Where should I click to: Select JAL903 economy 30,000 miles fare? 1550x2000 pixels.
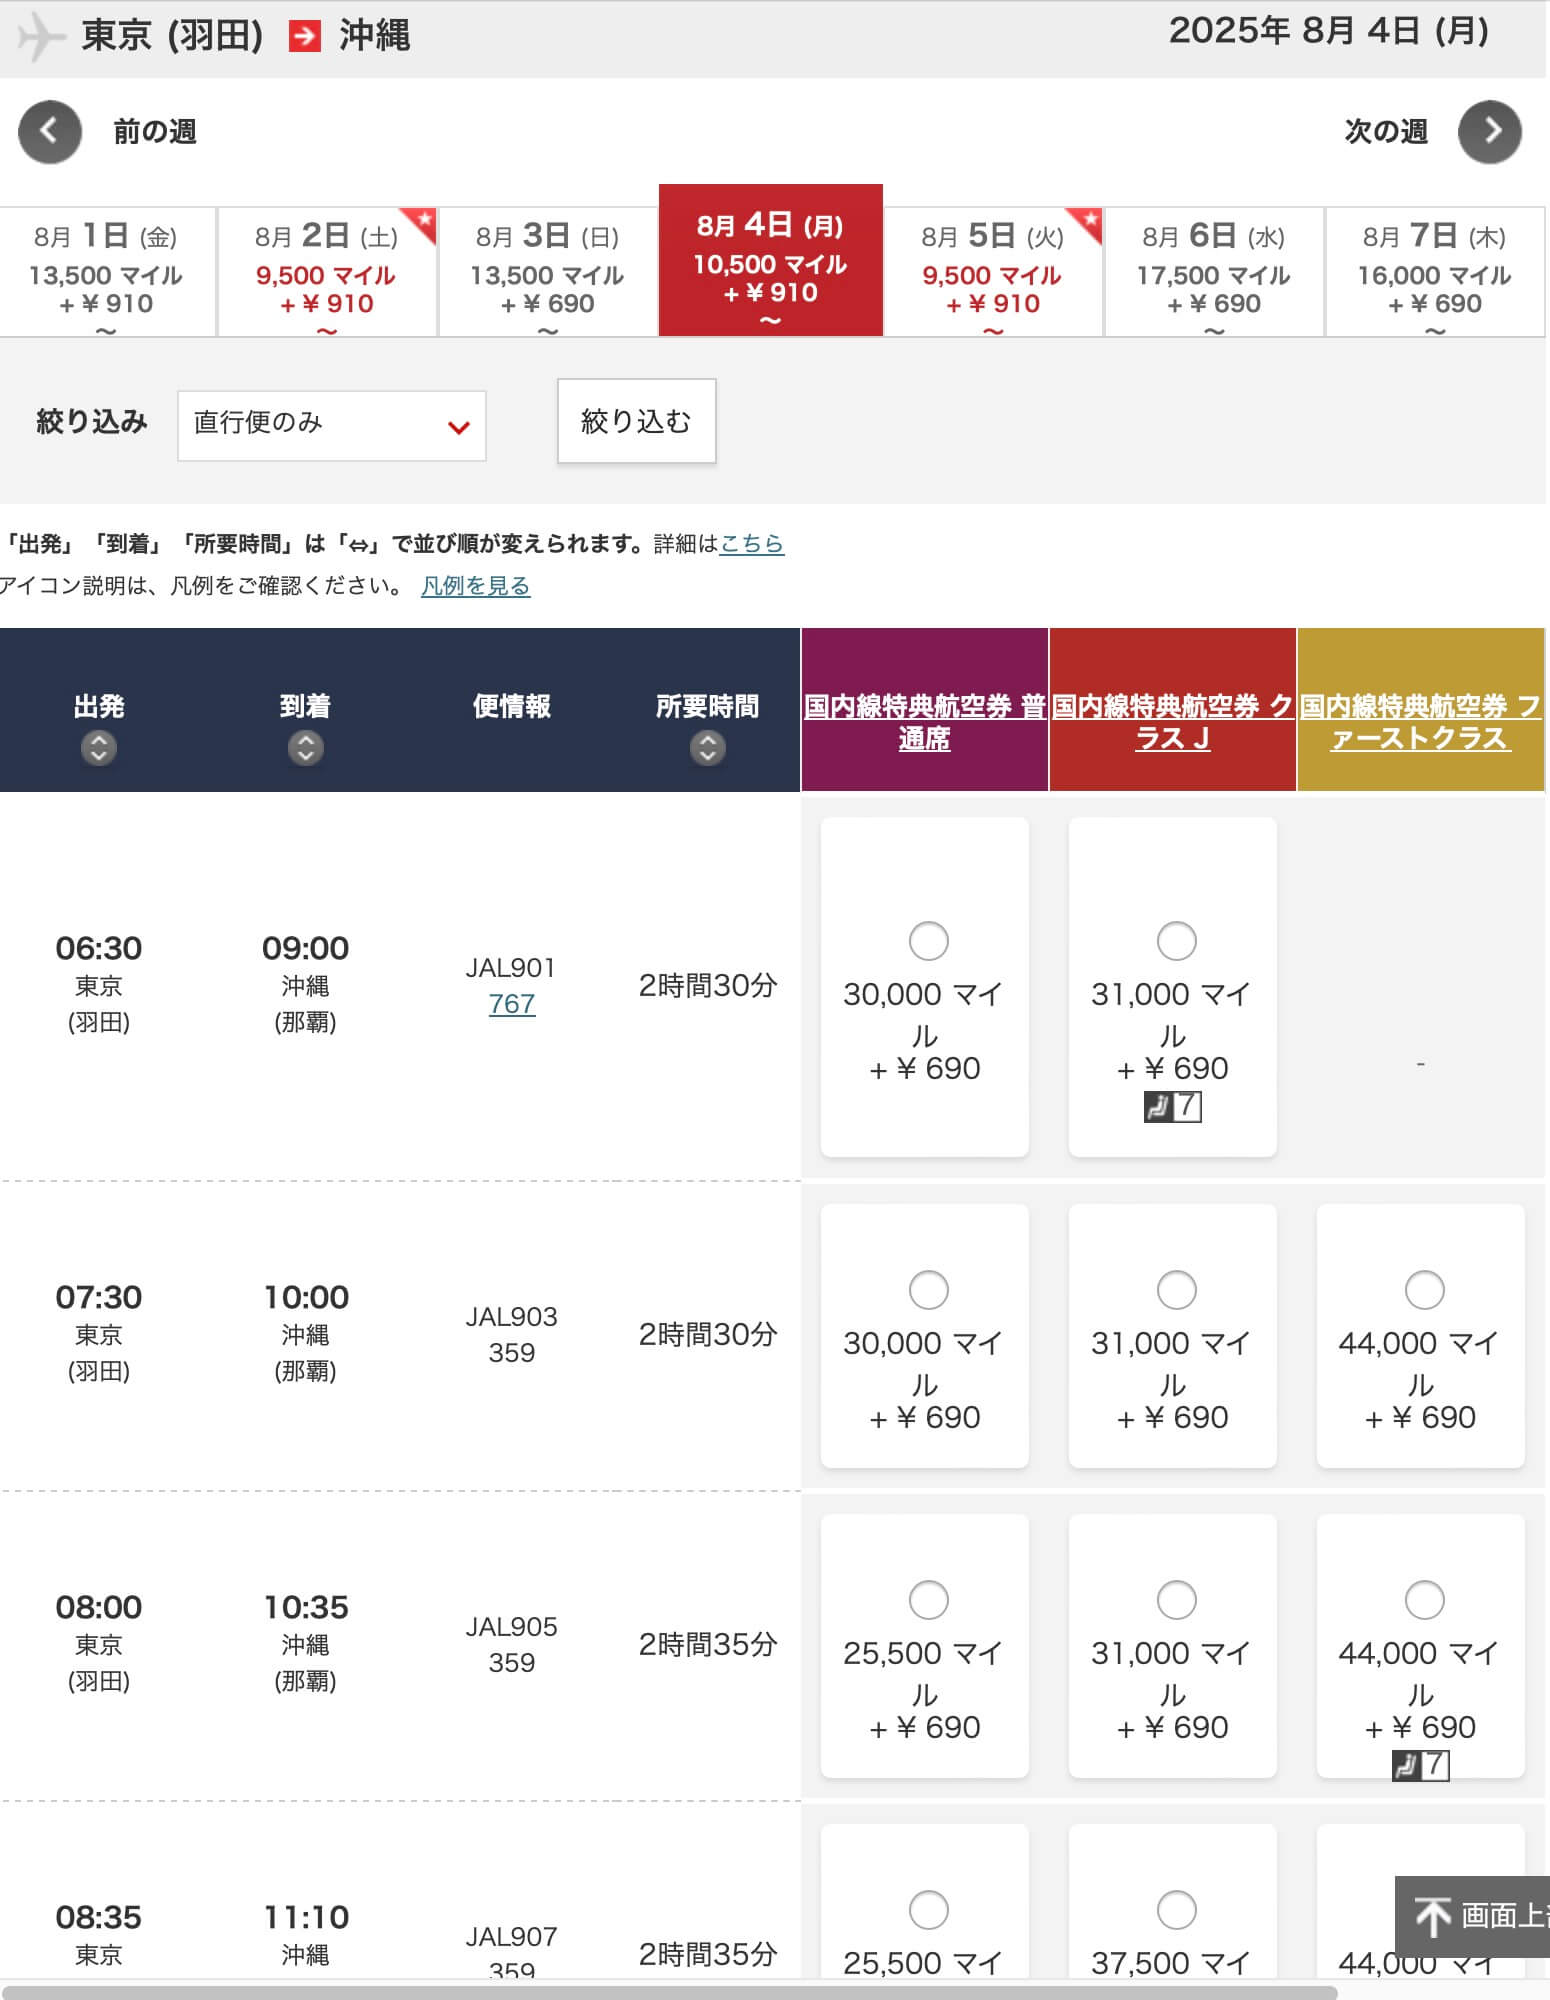928,1289
